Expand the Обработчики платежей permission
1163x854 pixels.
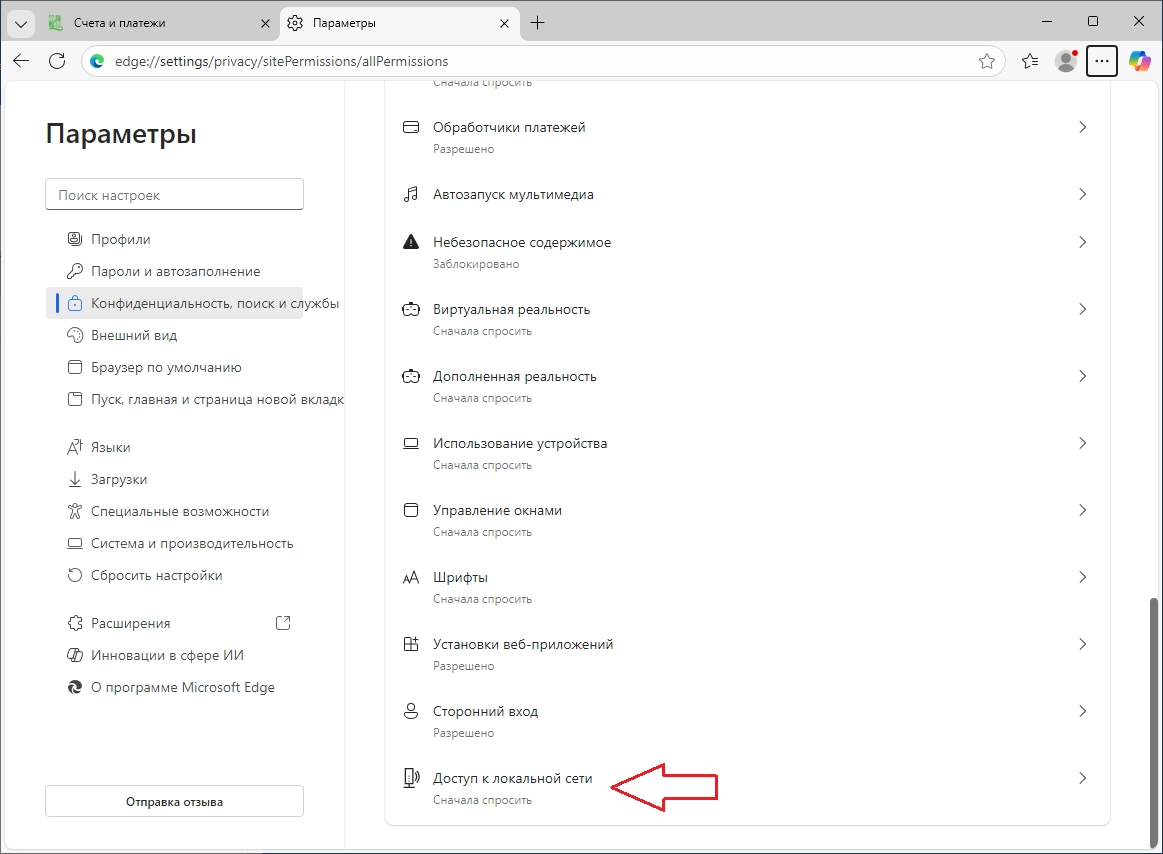click(x=1082, y=128)
